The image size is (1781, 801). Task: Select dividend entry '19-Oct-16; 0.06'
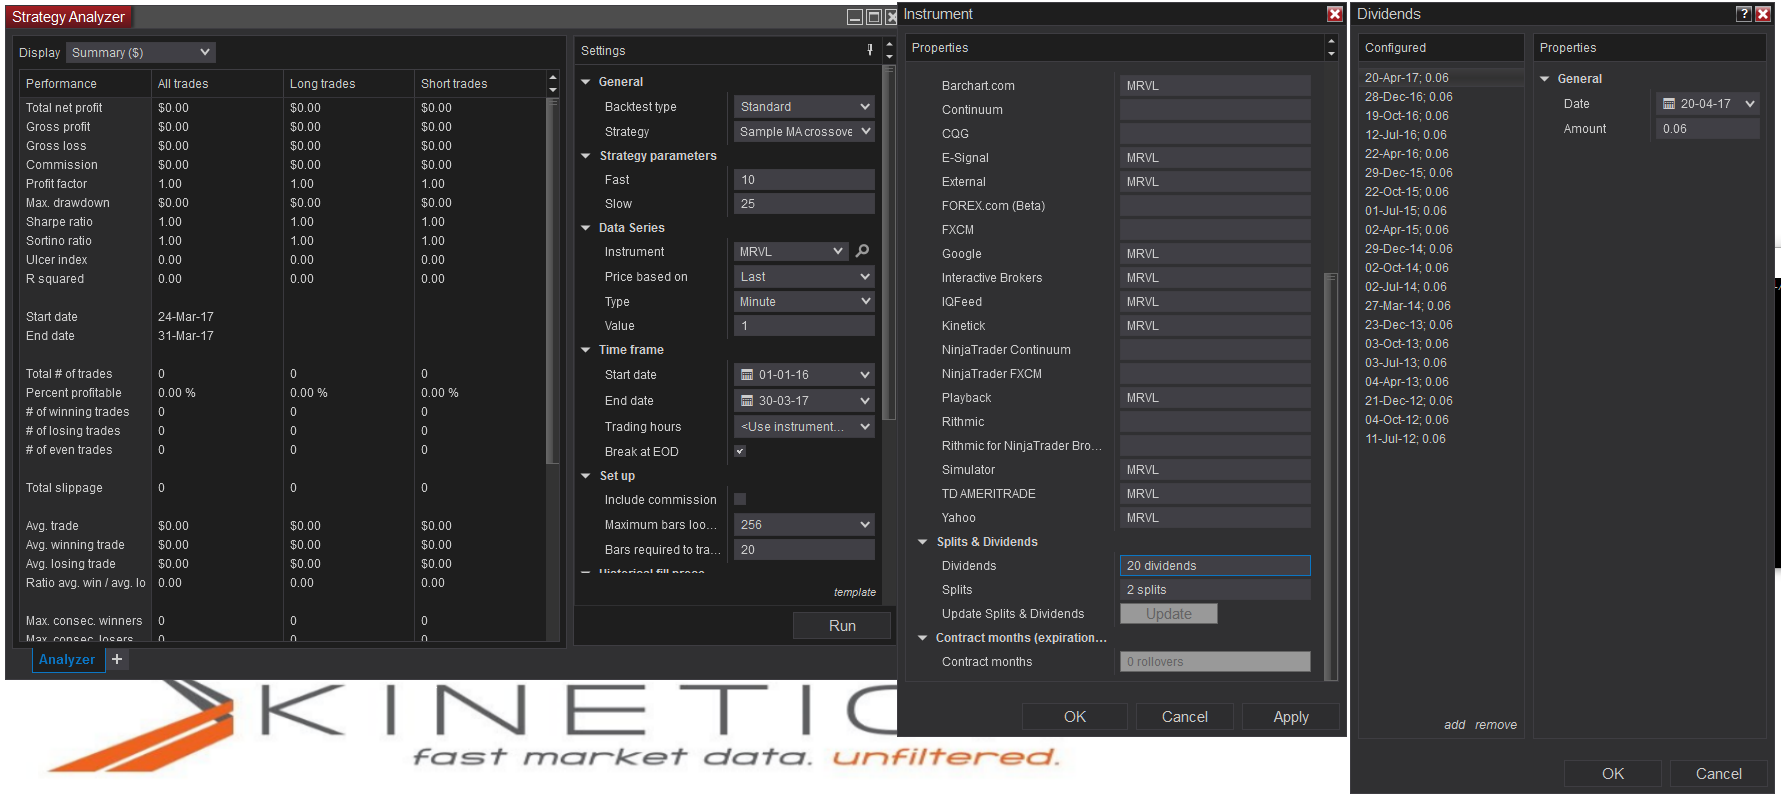1409,116
